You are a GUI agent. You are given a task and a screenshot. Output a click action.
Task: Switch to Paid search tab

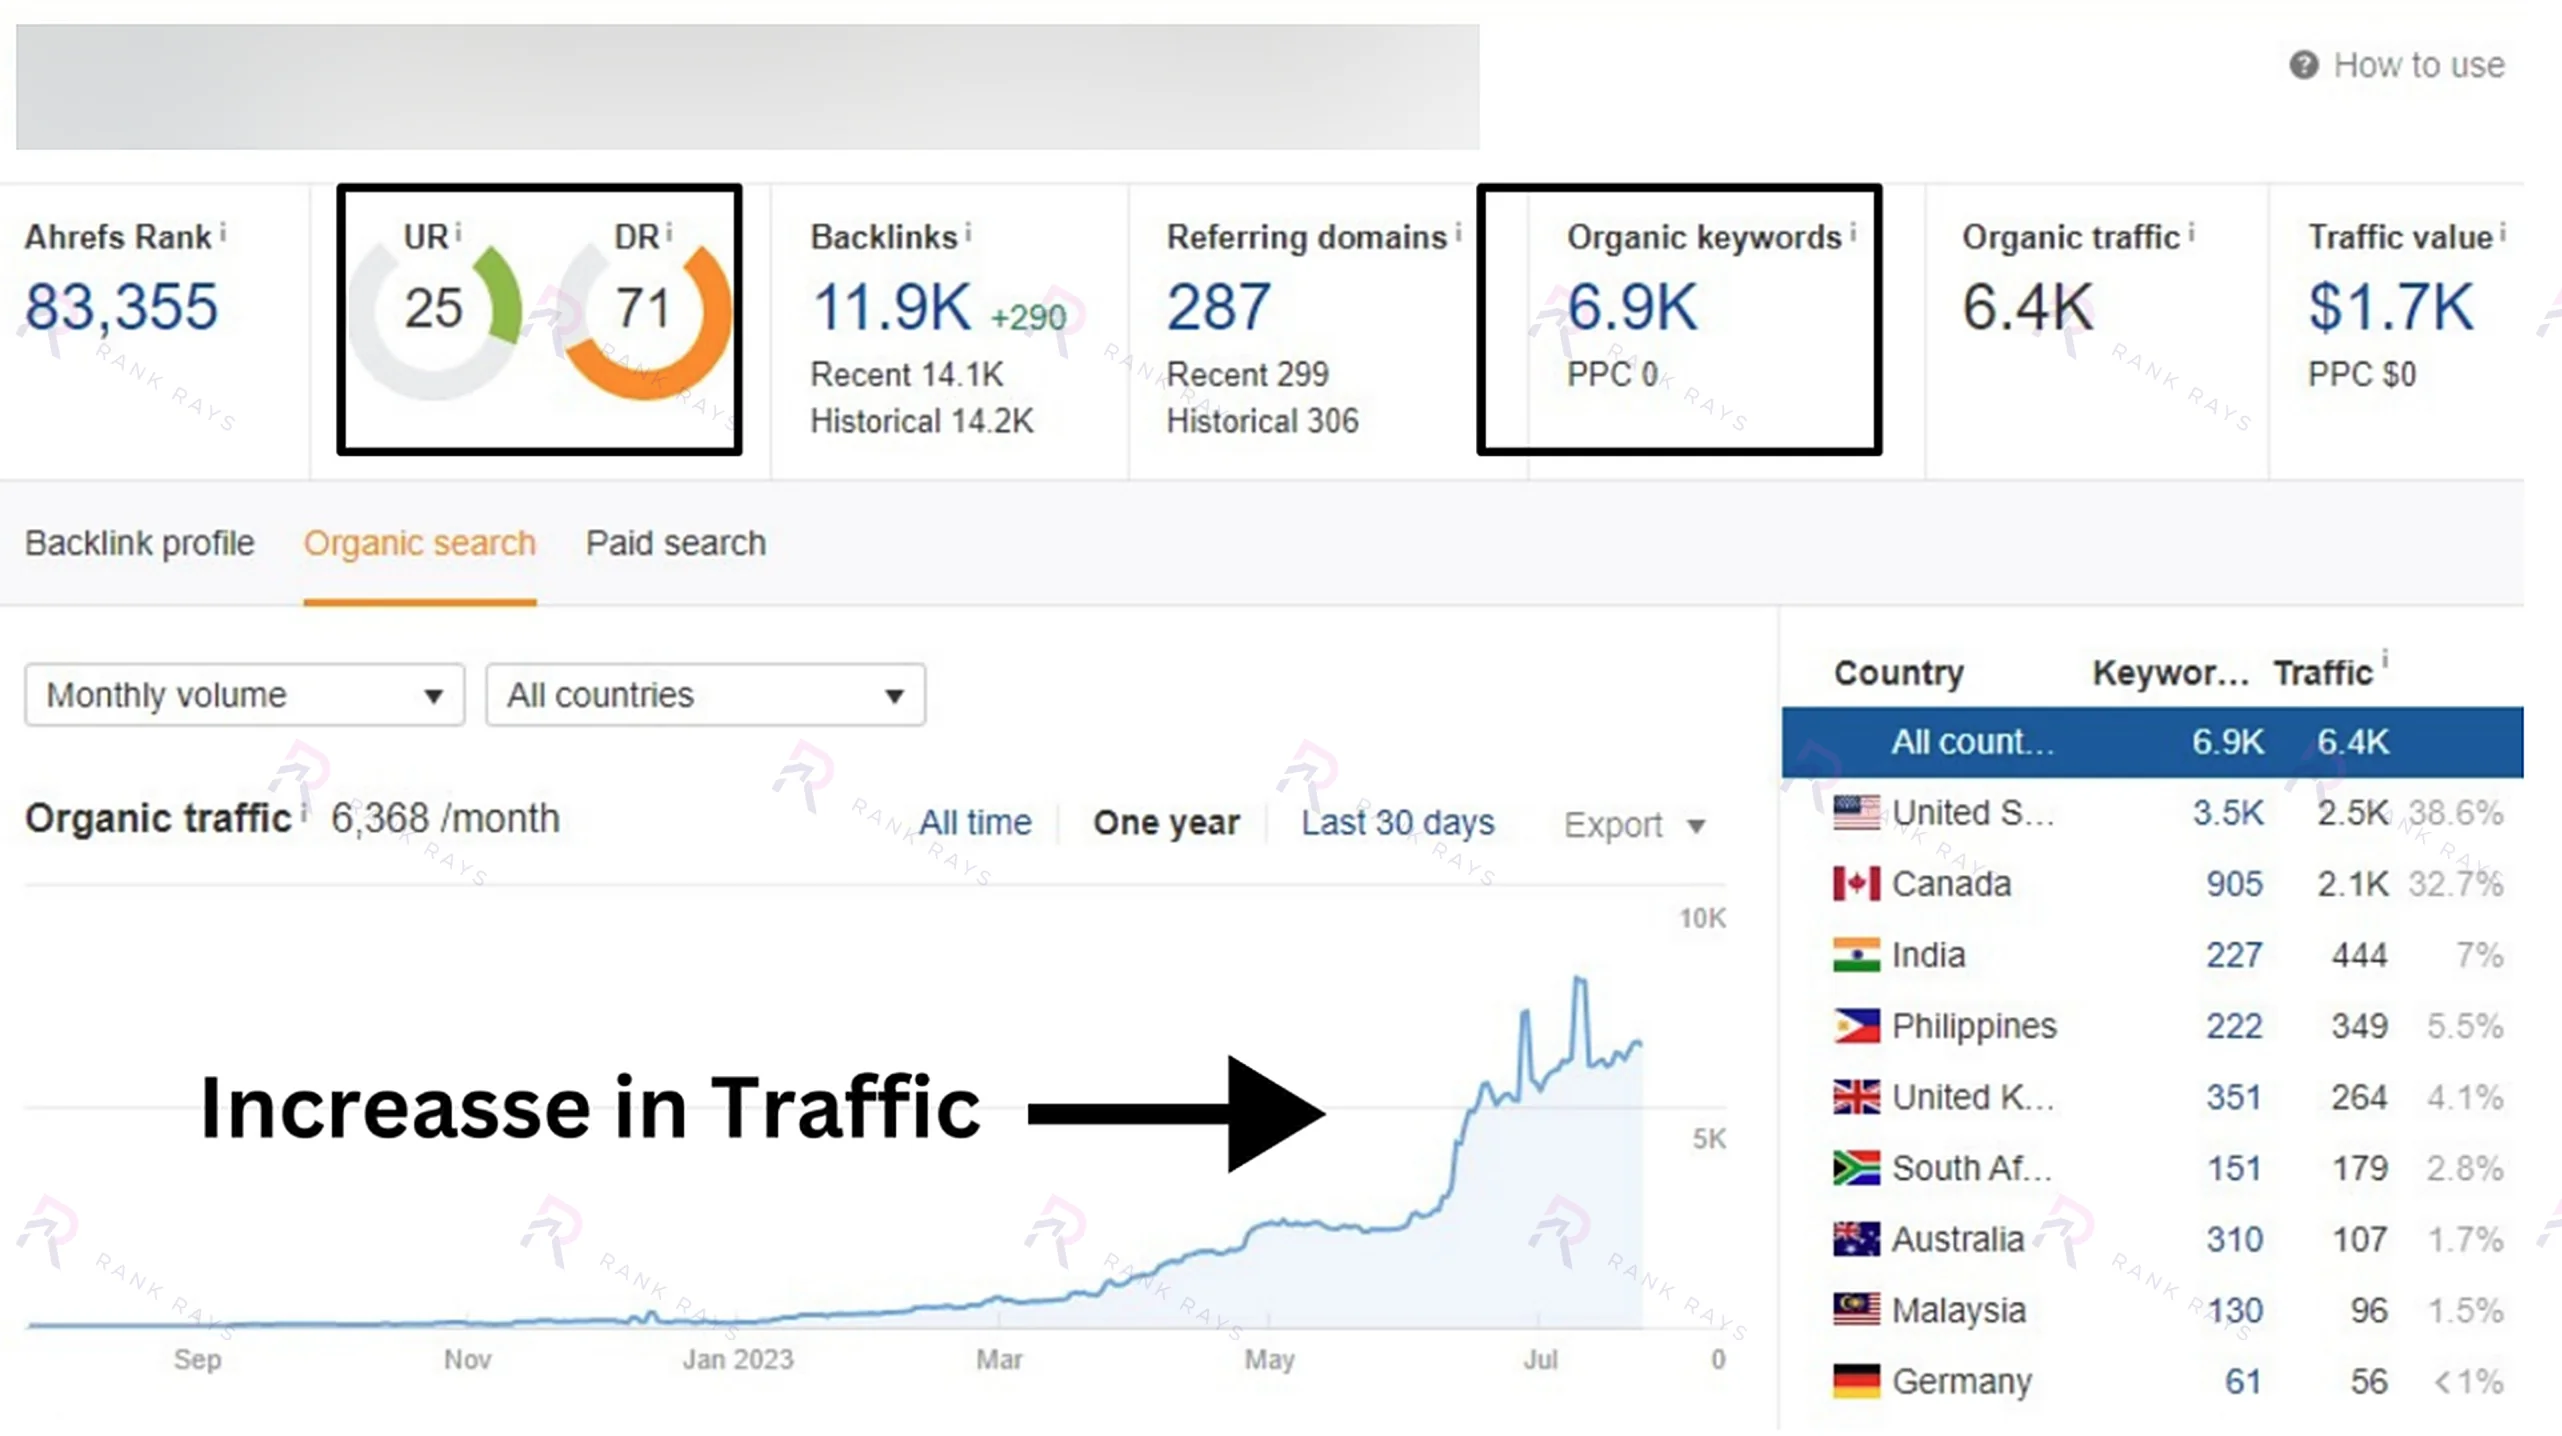click(676, 543)
